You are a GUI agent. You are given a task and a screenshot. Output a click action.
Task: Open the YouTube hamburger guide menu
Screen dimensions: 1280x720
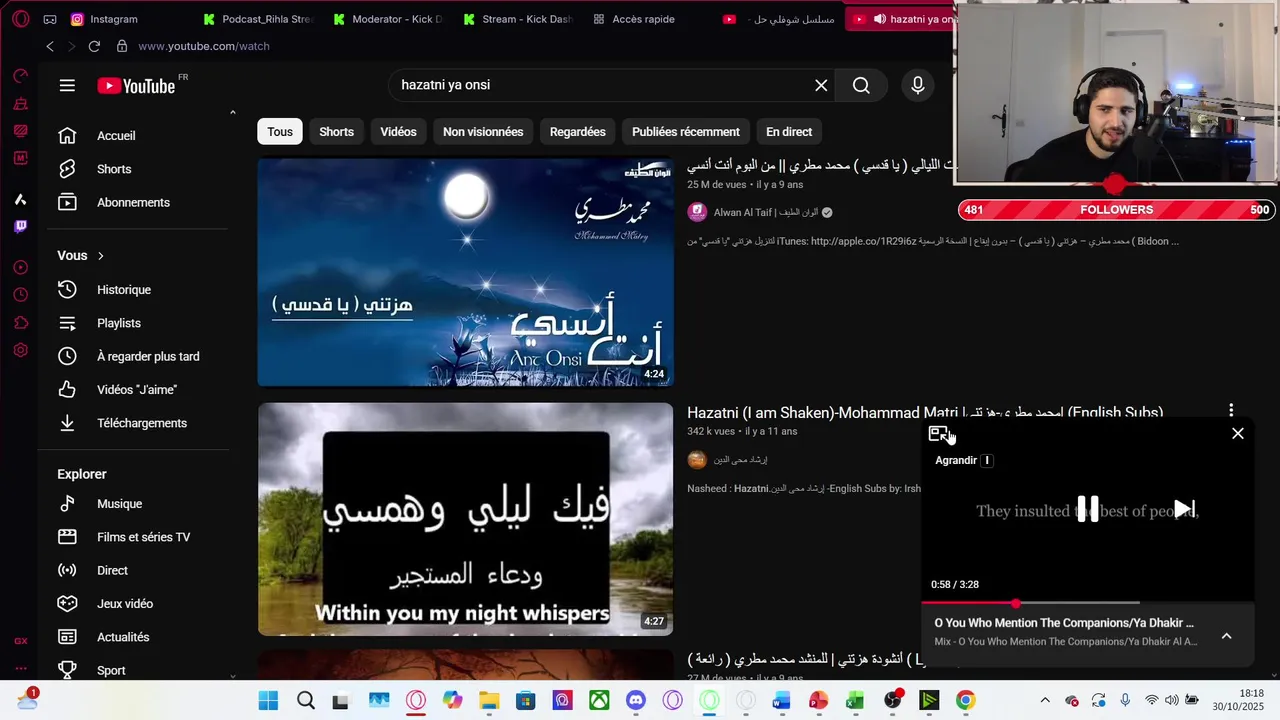pyautogui.click(x=67, y=86)
